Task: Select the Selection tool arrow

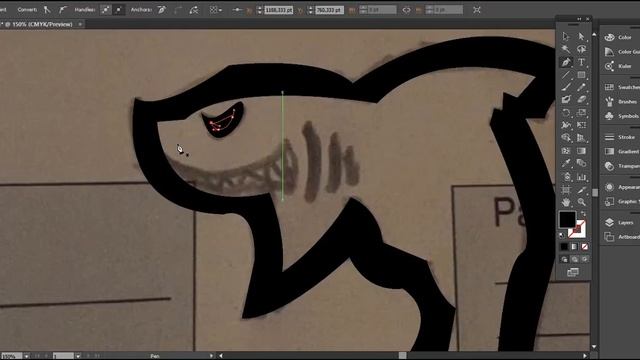Action: (x=566, y=37)
